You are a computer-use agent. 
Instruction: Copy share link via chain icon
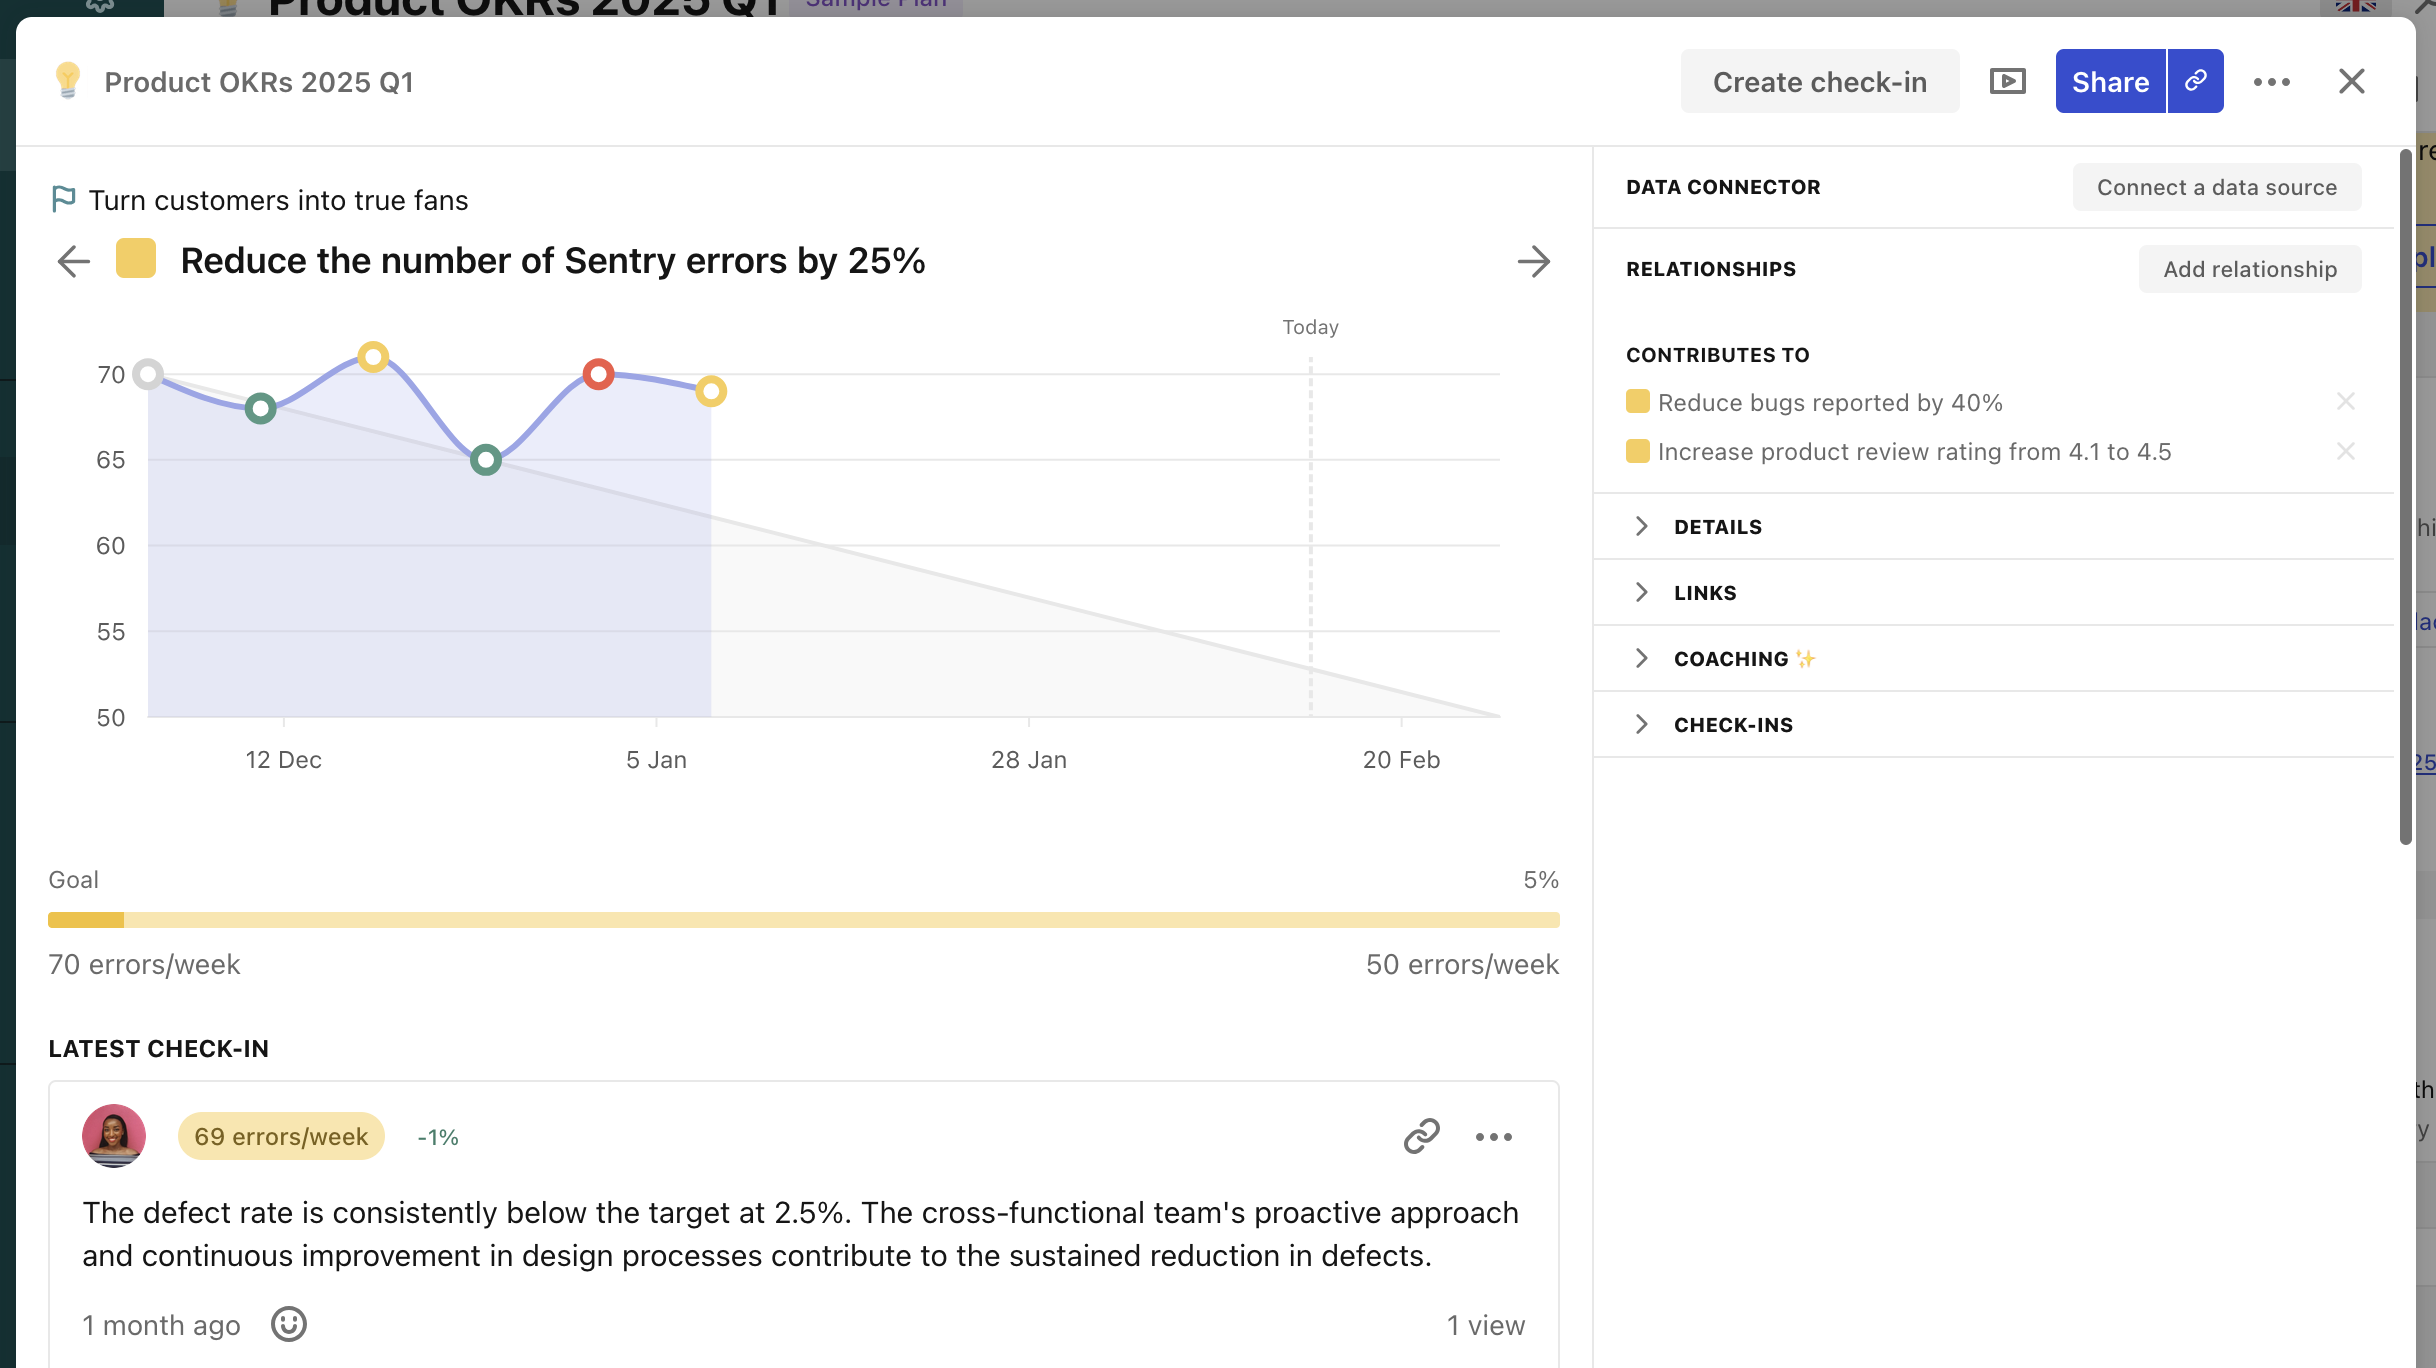point(2195,81)
